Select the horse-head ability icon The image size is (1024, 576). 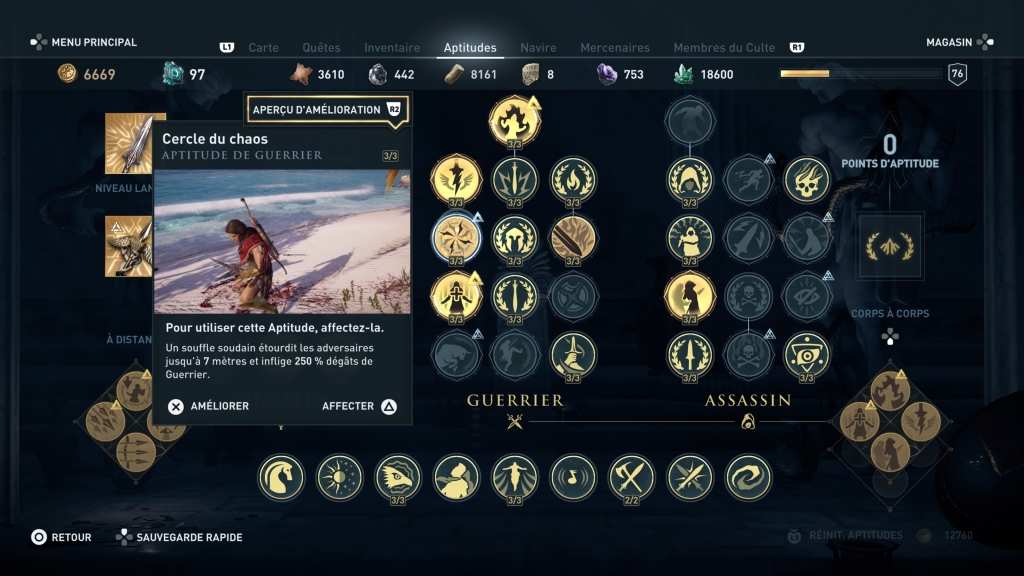281,477
